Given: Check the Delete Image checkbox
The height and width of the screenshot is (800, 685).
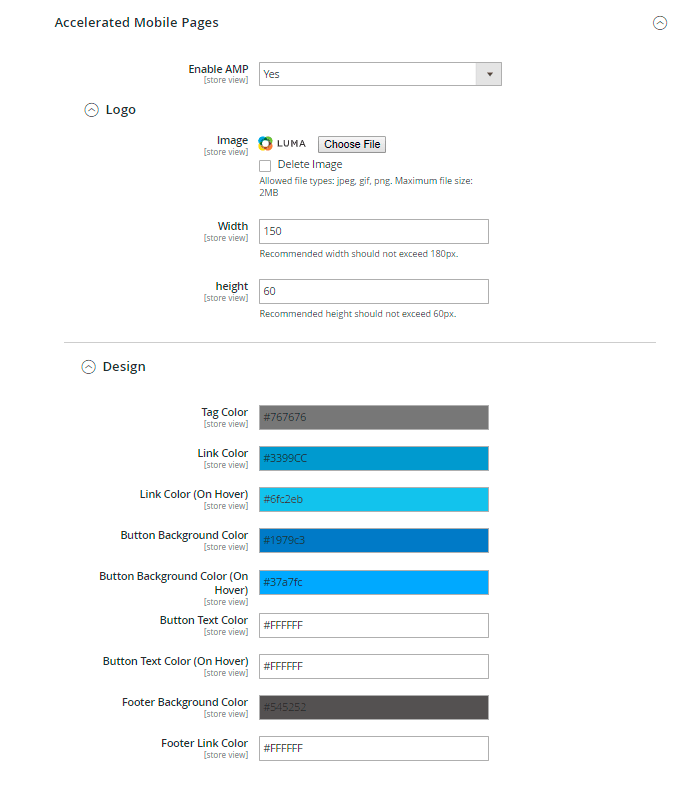Looking at the screenshot, I should (x=265, y=165).
